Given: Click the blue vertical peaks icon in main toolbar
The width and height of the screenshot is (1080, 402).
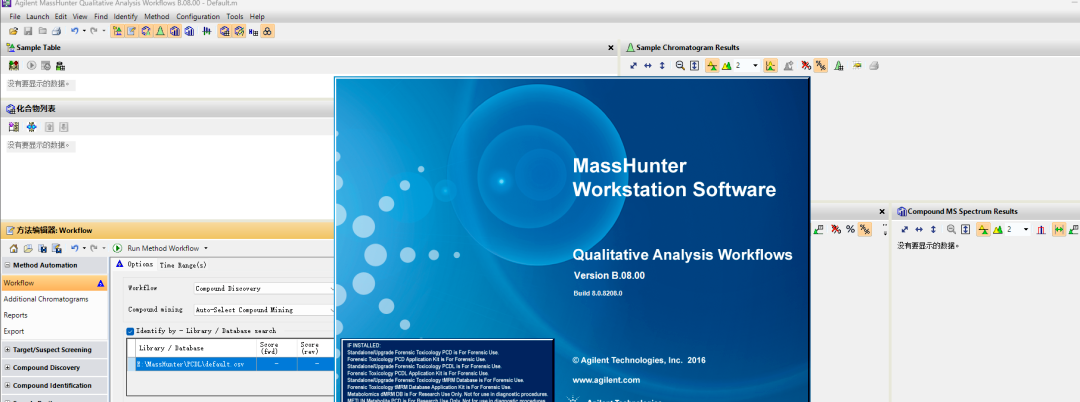Looking at the screenshot, I should pos(207,31).
